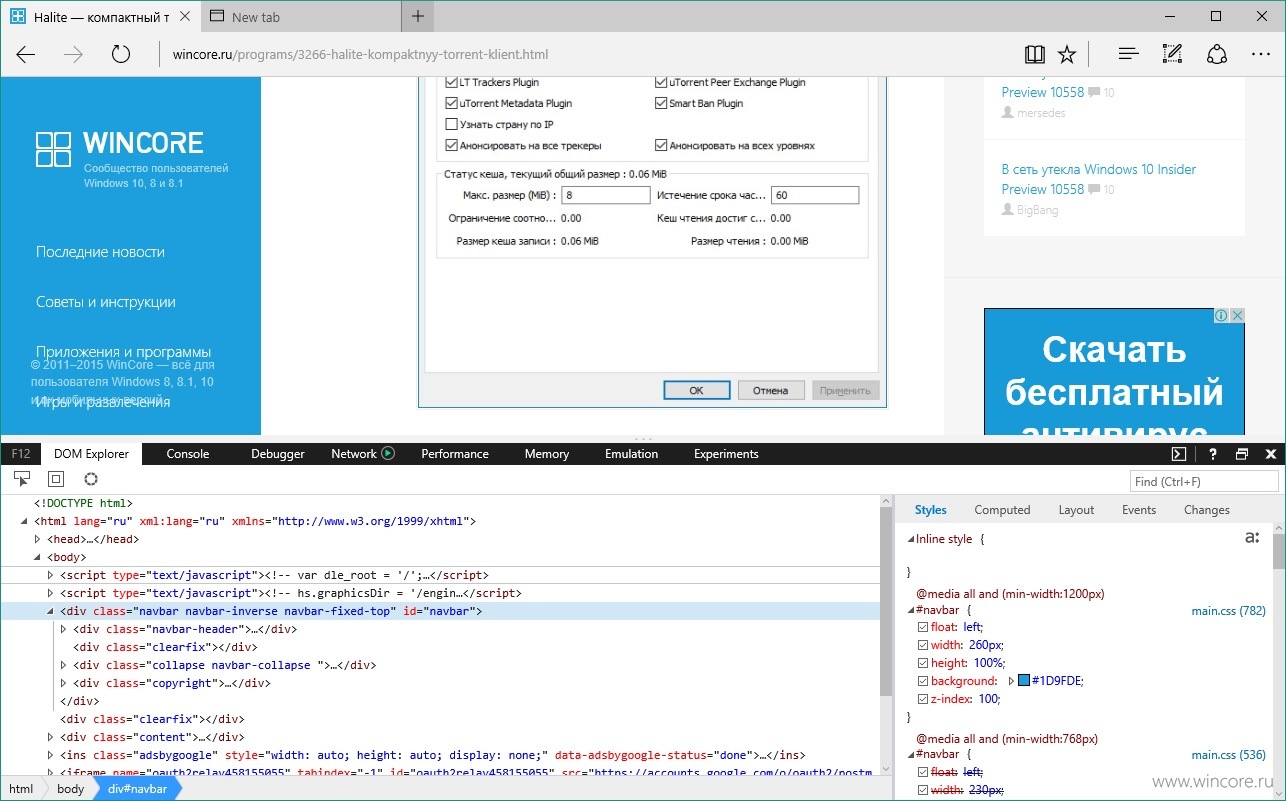Open the Performance tab

point(455,454)
